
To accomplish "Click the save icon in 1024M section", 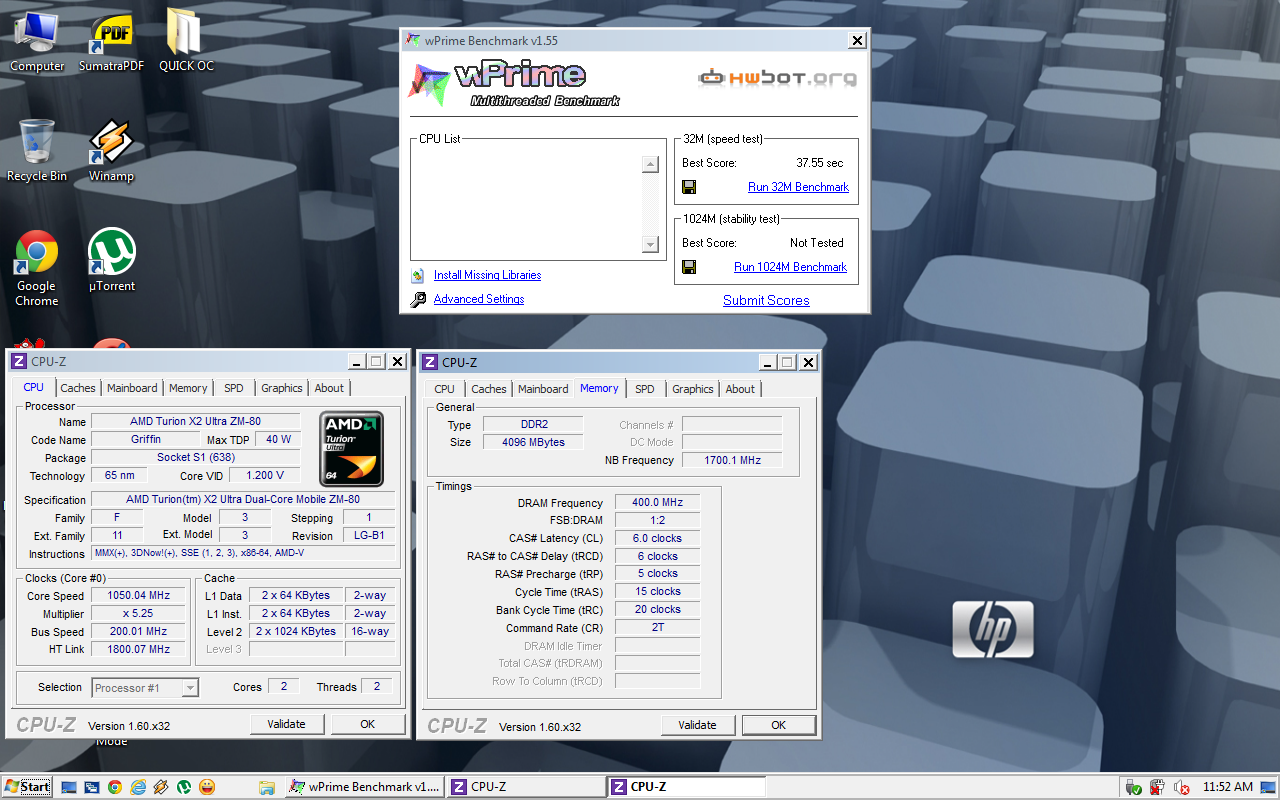I will [689, 267].
